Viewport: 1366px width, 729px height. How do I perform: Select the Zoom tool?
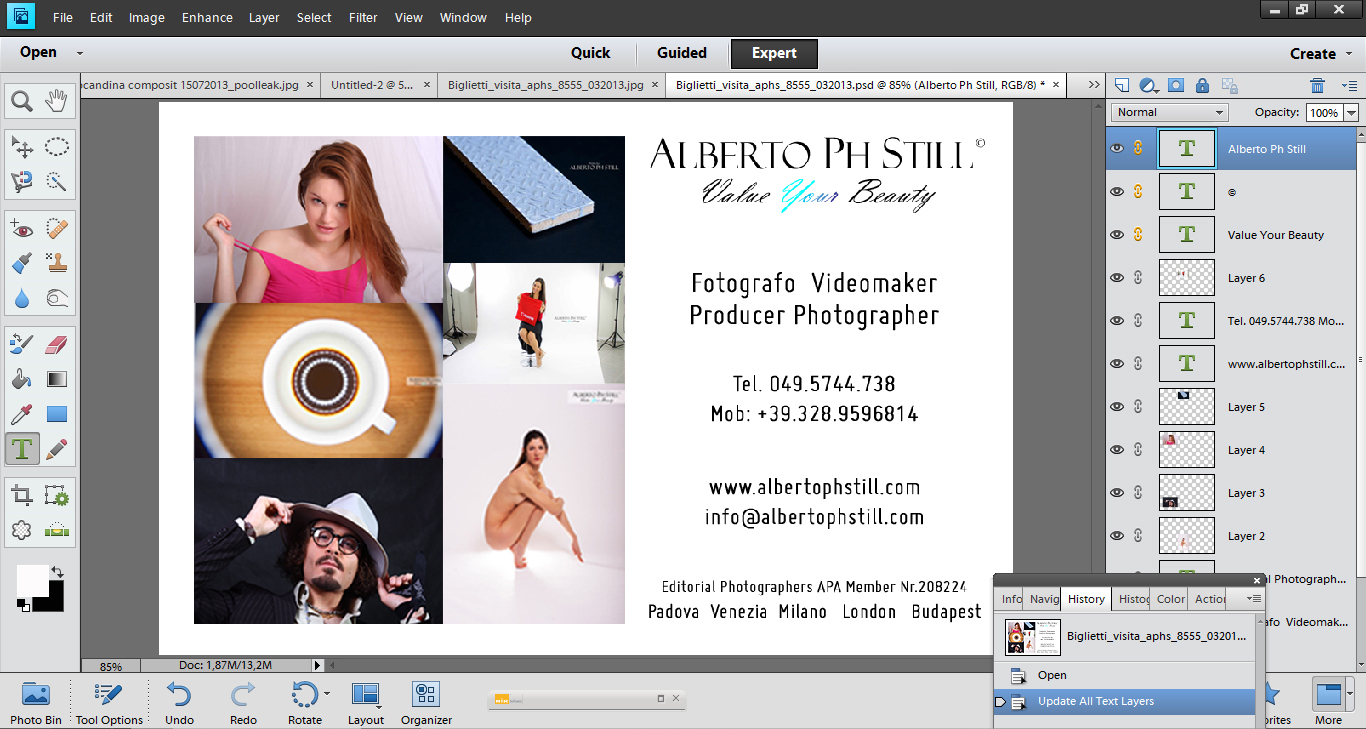pos(23,101)
